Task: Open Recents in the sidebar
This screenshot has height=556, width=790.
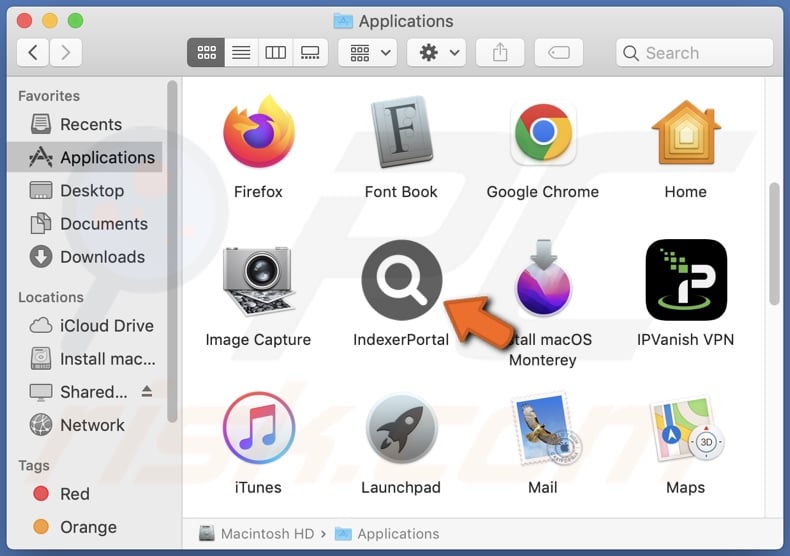Action: pyautogui.click(x=85, y=124)
